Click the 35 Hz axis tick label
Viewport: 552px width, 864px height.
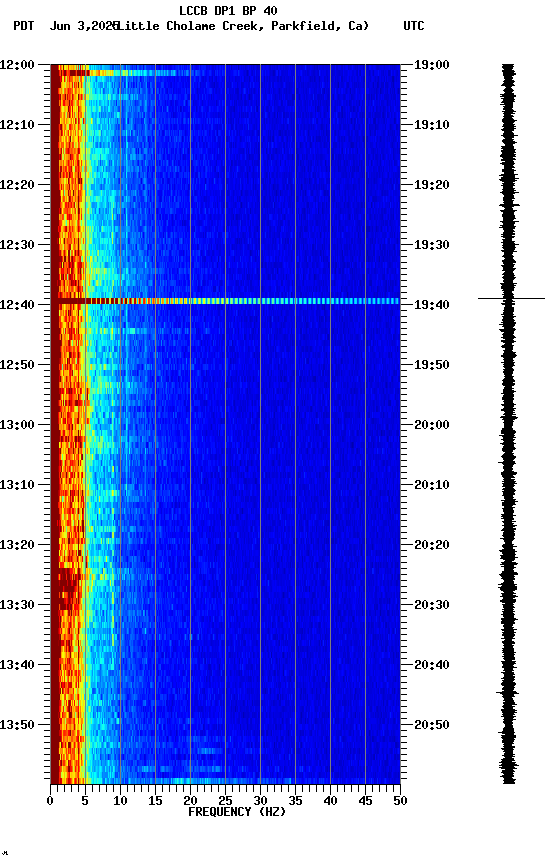[295, 801]
